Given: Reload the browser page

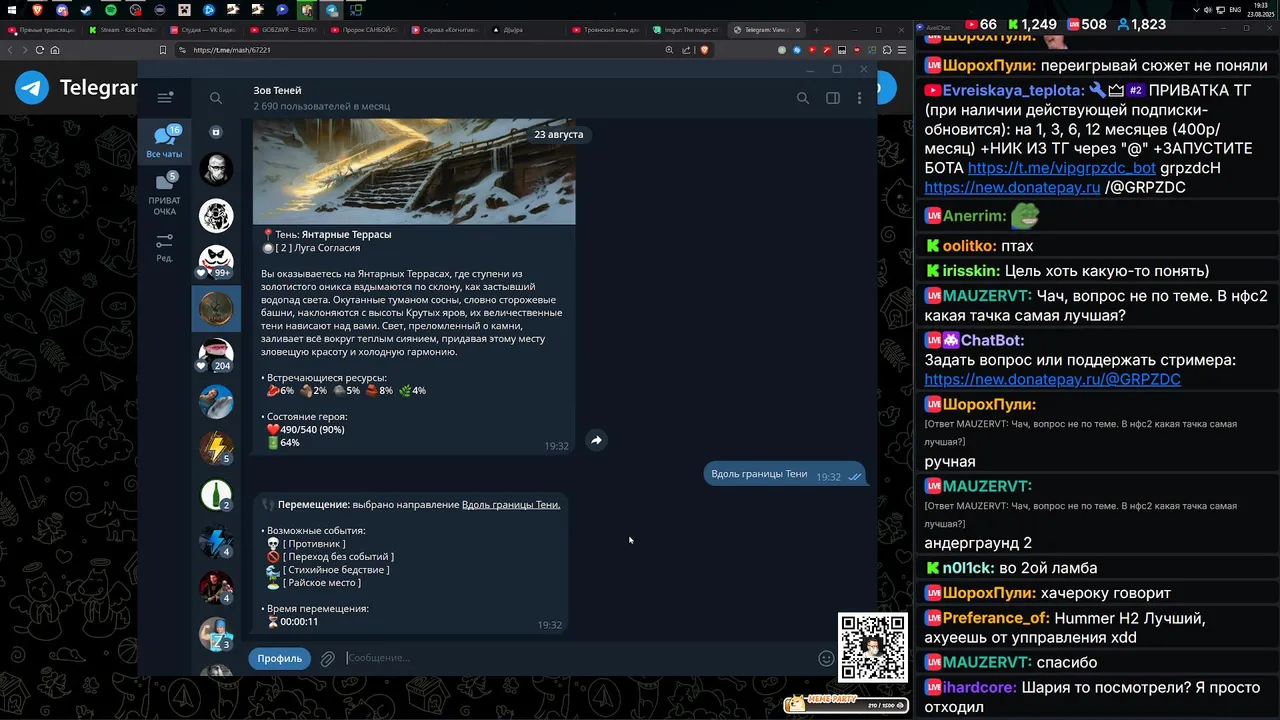Looking at the screenshot, I should pyautogui.click(x=40, y=50).
